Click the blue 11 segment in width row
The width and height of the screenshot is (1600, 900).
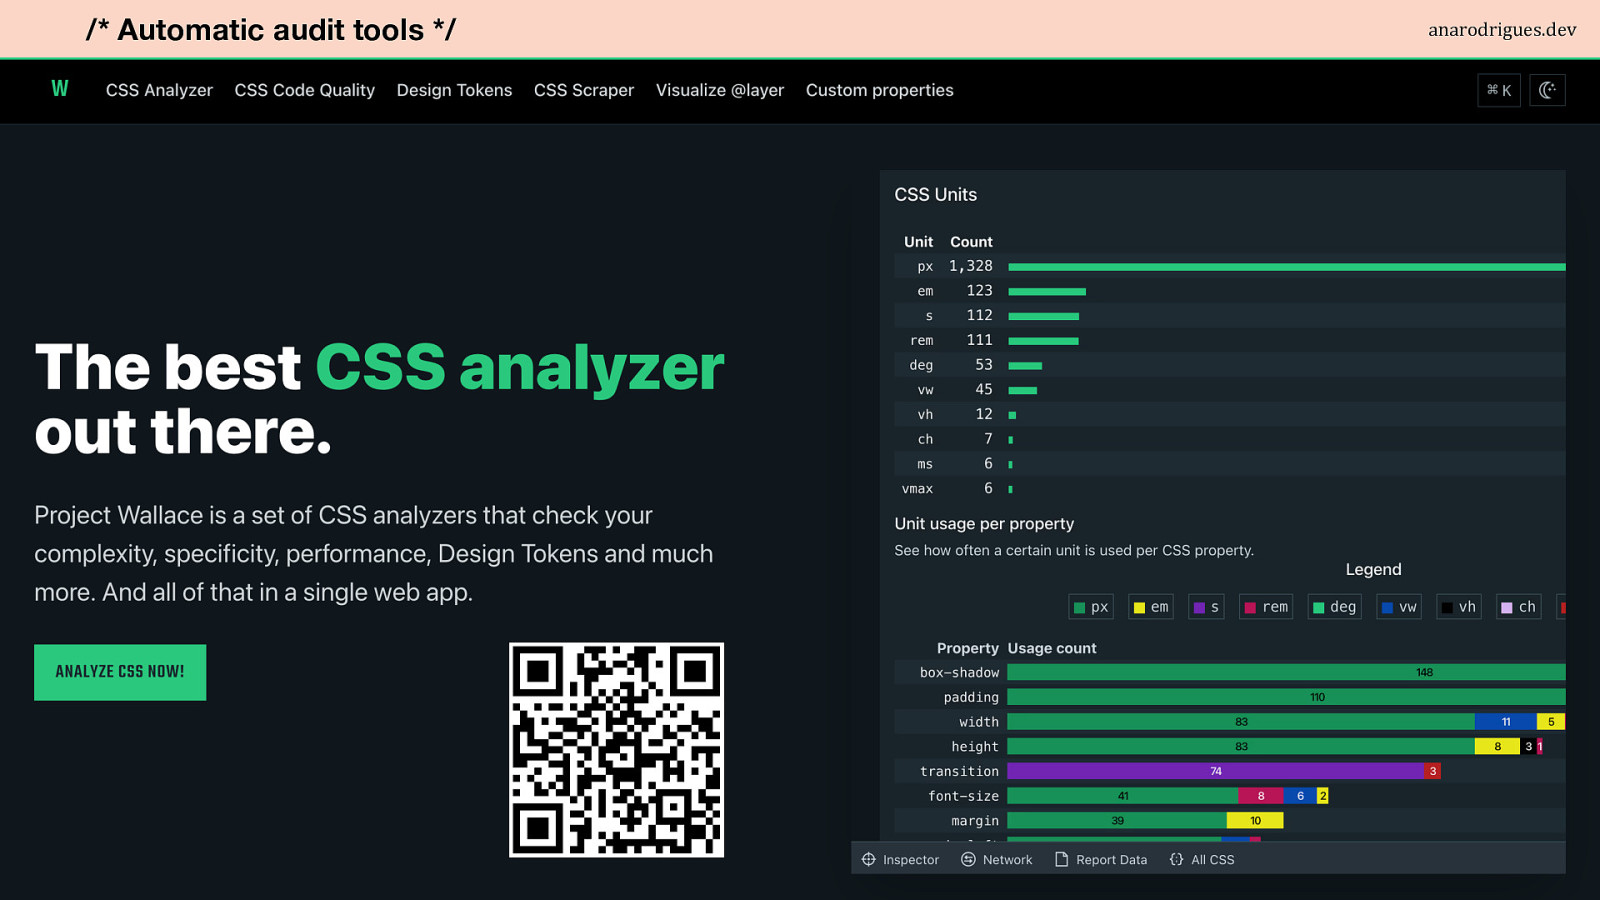1505,722
